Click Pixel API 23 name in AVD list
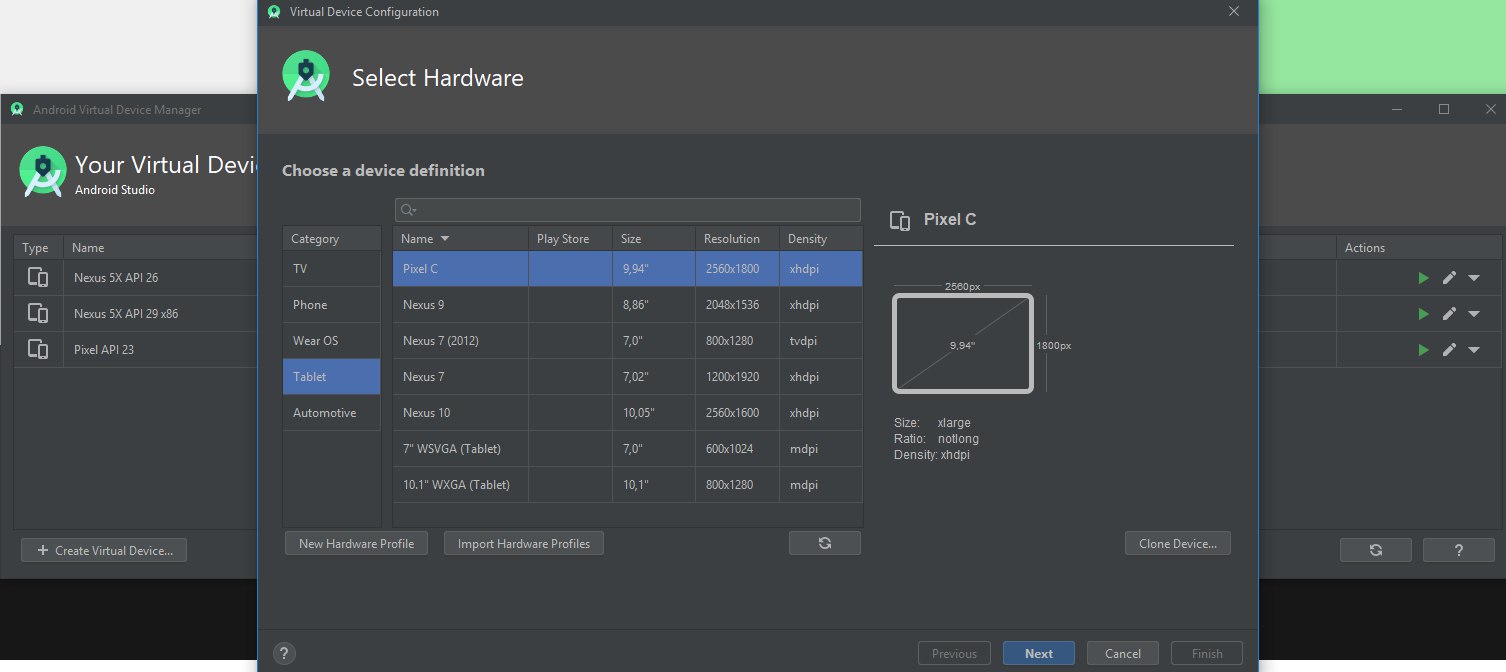This screenshot has width=1506, height=672. click(104, 350)
